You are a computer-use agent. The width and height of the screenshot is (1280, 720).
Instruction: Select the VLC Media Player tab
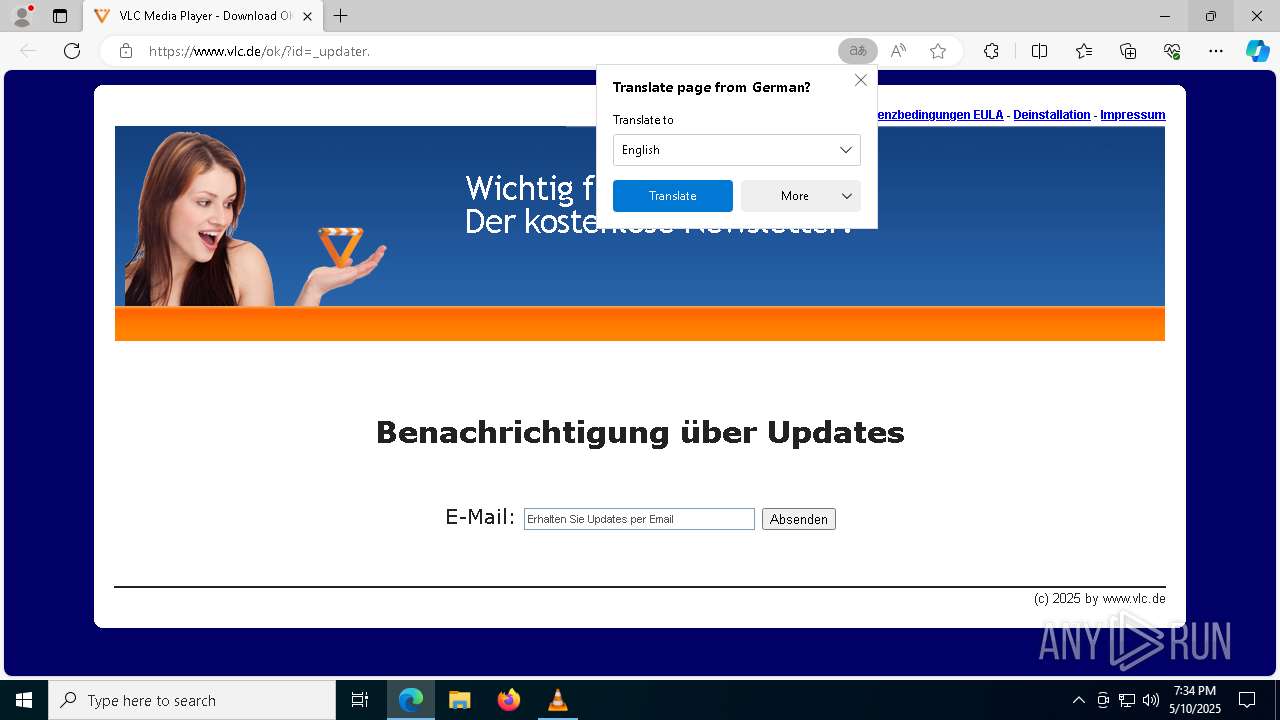tap(203, 16)
